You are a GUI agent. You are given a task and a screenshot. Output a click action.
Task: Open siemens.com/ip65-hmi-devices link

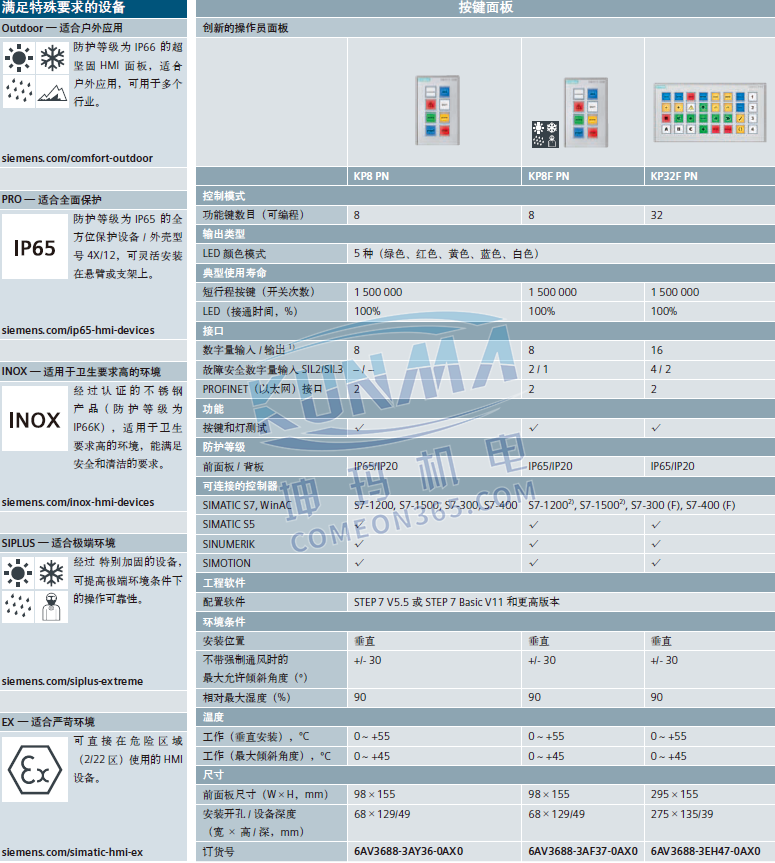pos(78,330)
